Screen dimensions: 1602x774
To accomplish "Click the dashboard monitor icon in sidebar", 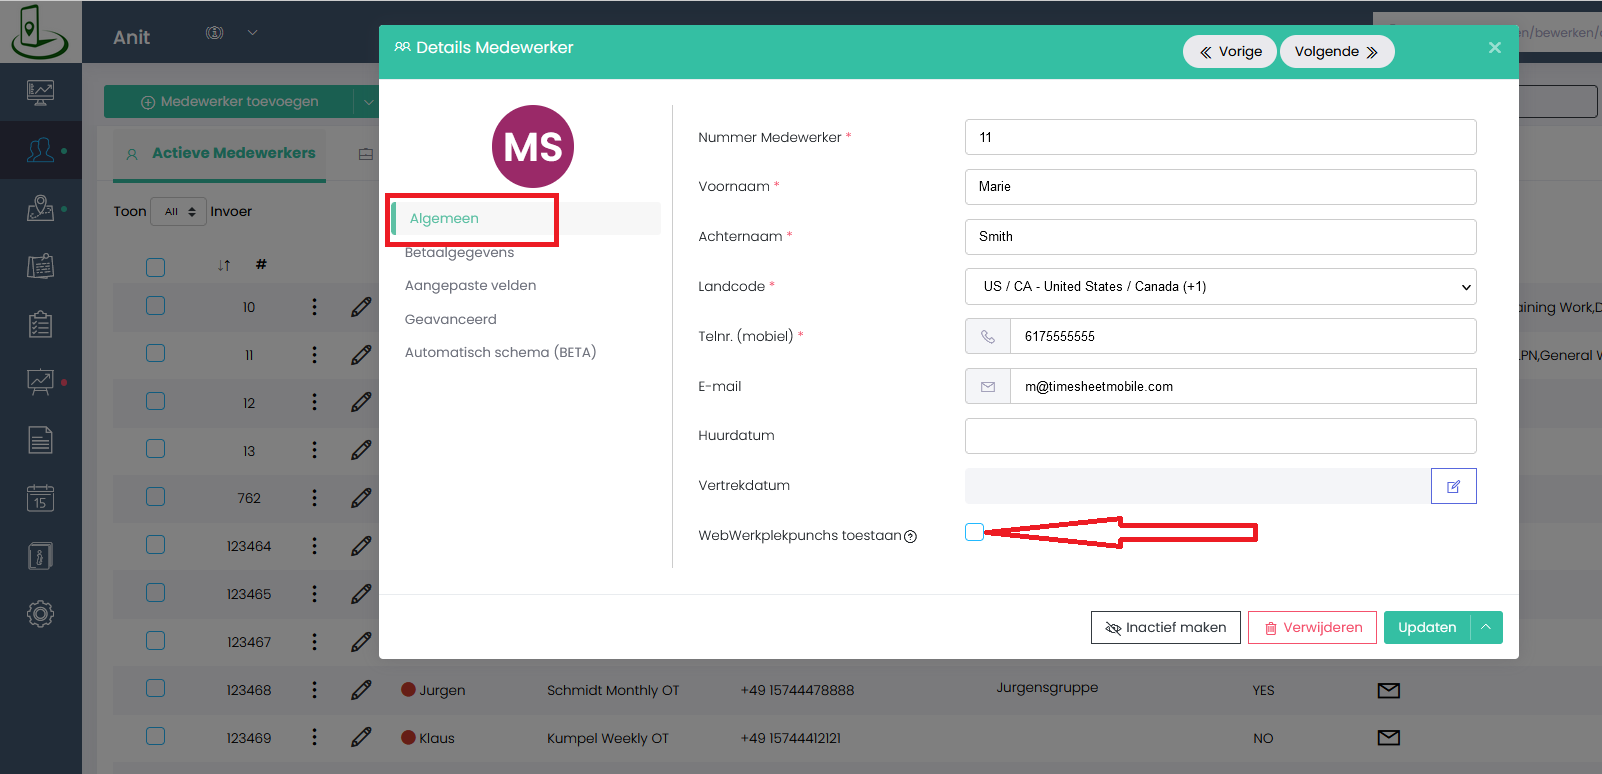I will tap(40, 93).
